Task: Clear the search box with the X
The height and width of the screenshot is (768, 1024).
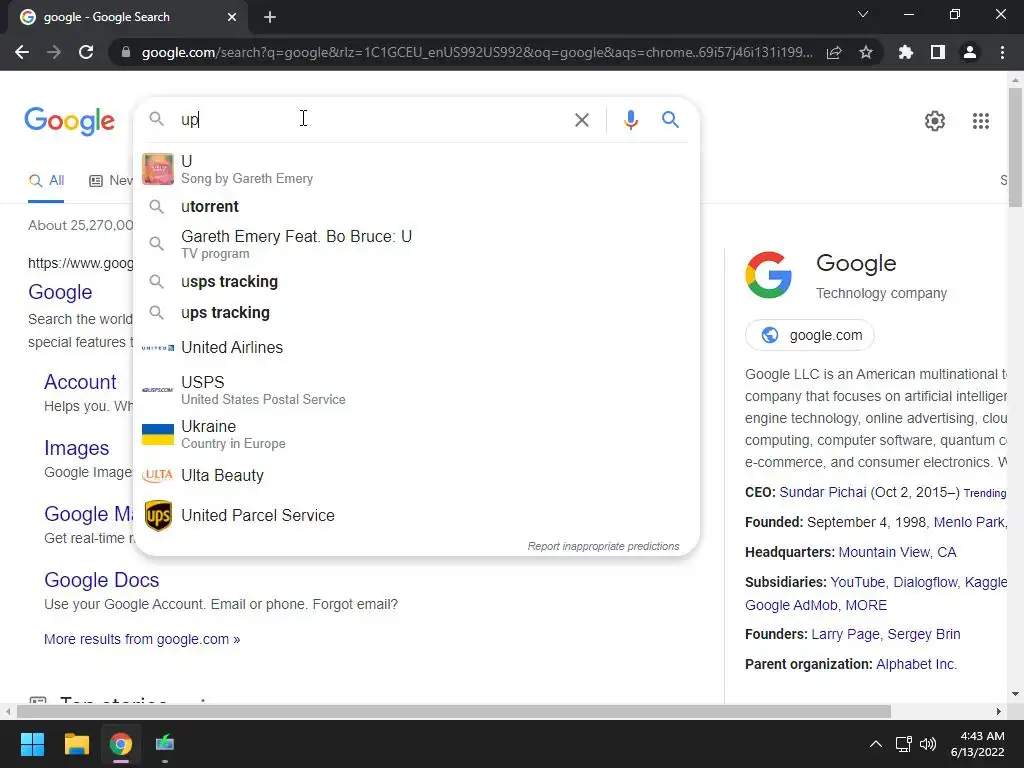Action: tap(581, 120)
